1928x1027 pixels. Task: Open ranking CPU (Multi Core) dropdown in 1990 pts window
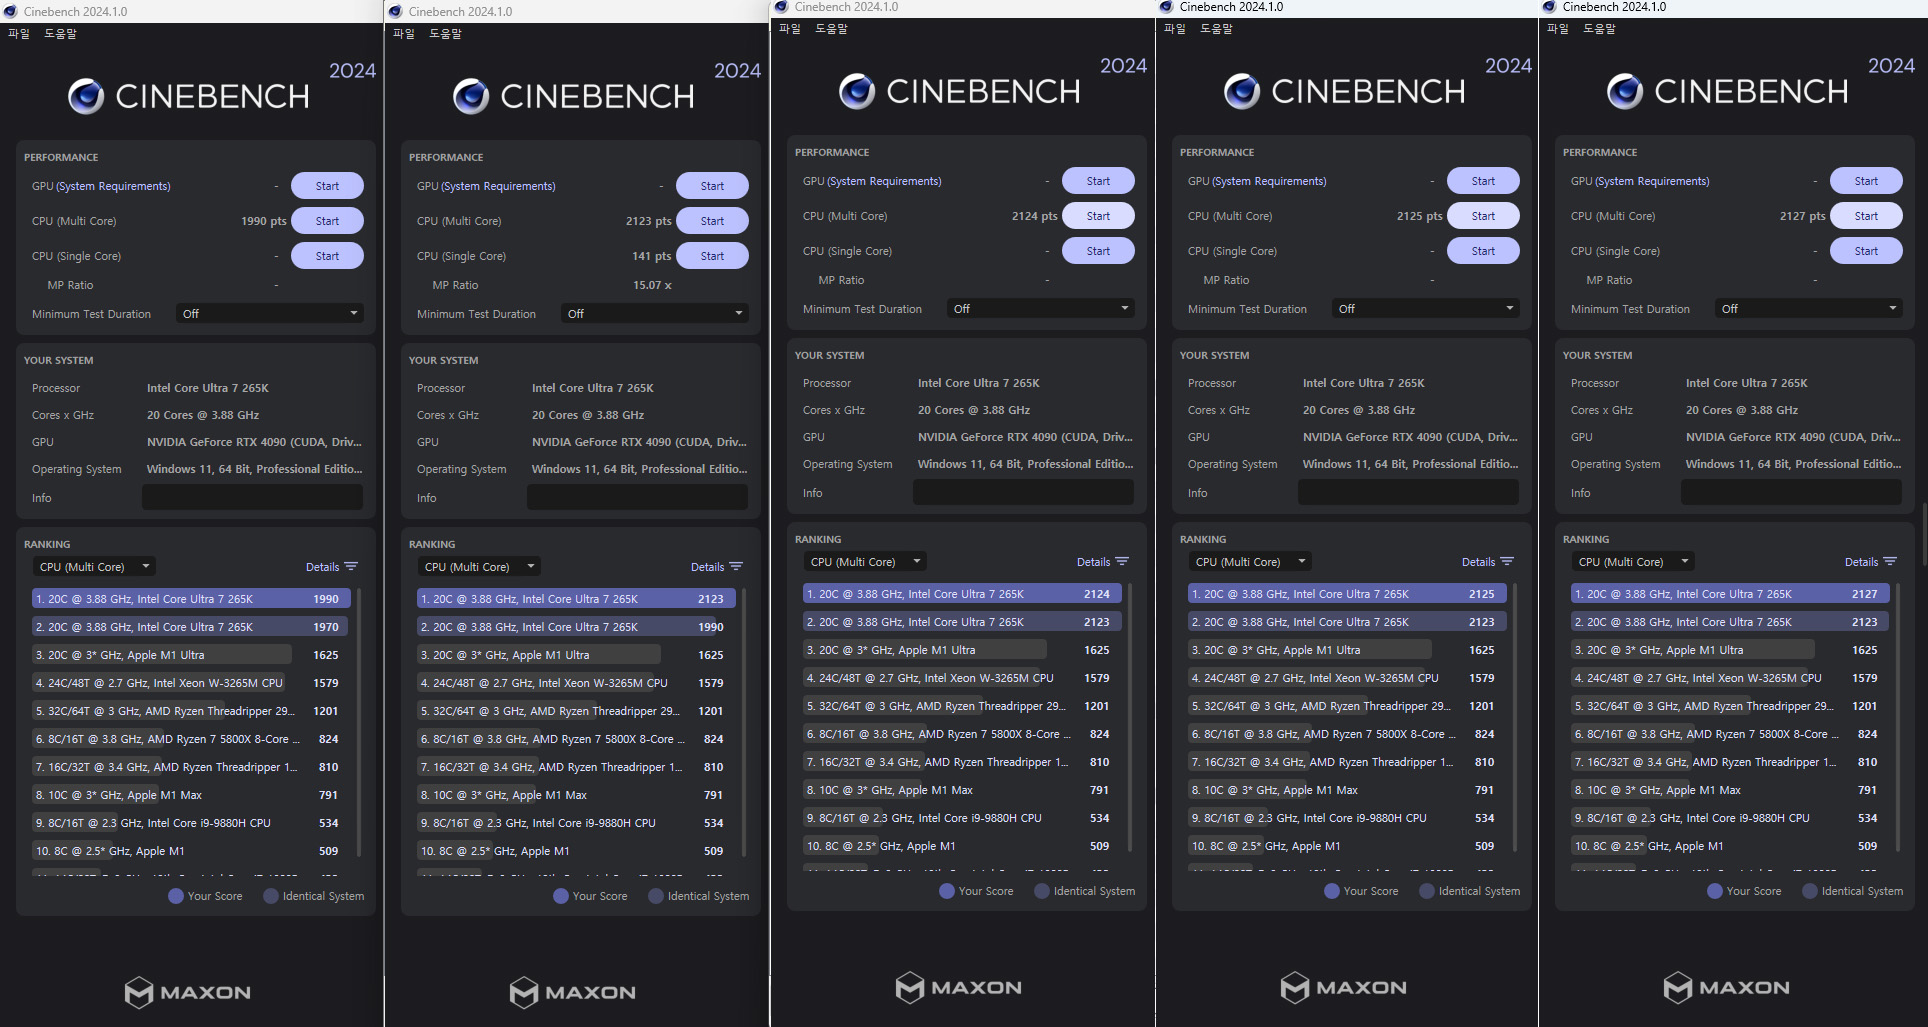94,567
